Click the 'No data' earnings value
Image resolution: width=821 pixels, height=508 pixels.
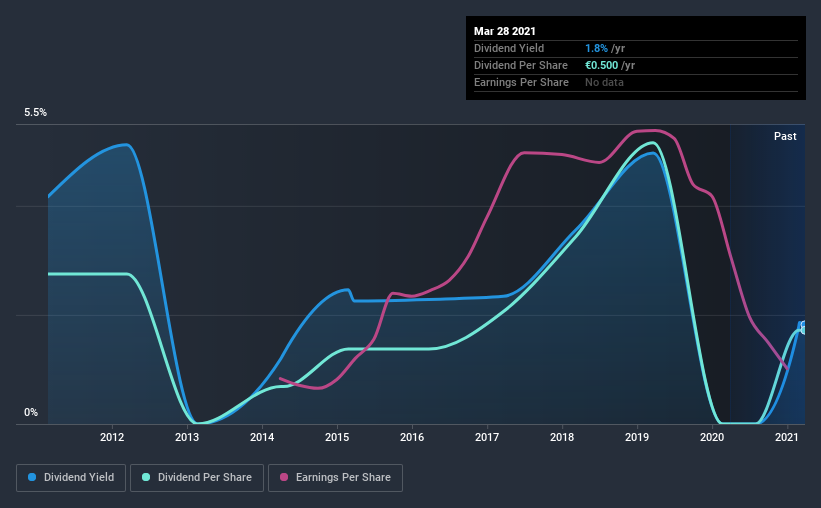pos(604,82)
